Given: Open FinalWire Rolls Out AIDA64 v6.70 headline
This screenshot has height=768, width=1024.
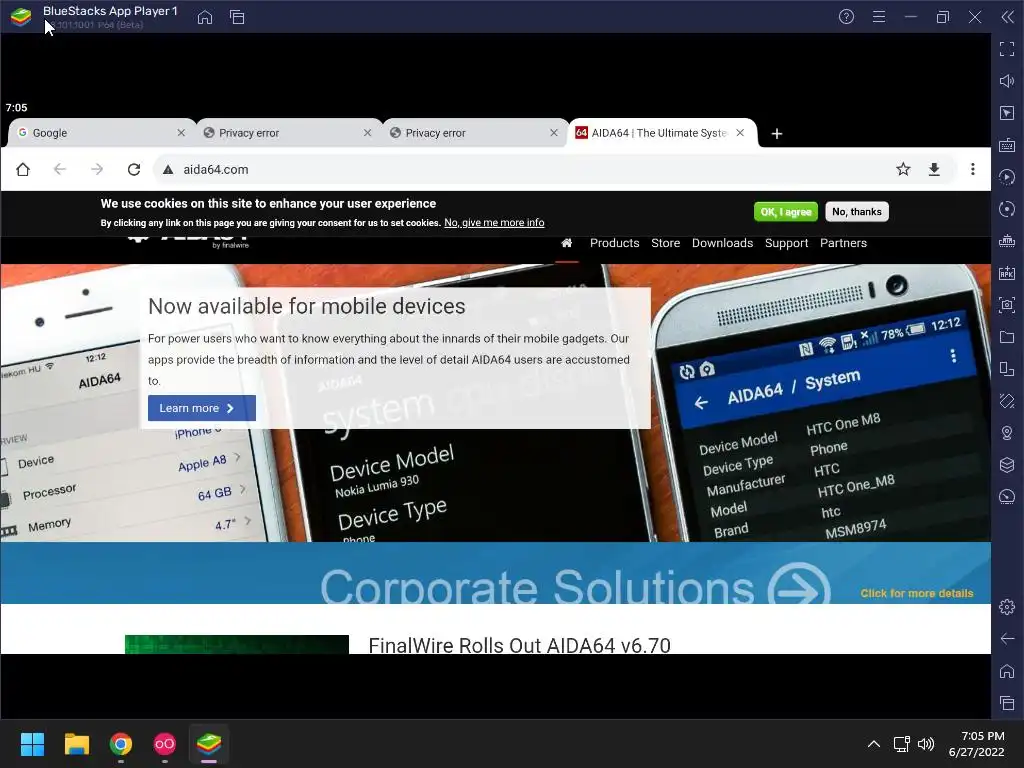Looking at the screenshot, I should [x=519, y=645].
